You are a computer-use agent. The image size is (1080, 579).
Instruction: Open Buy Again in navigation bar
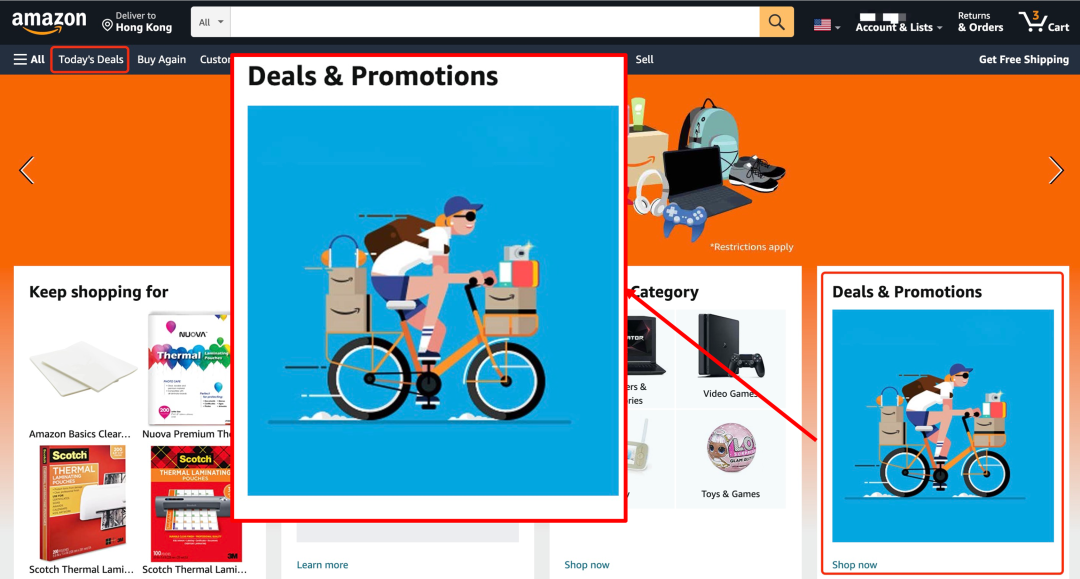coord(161,59)
